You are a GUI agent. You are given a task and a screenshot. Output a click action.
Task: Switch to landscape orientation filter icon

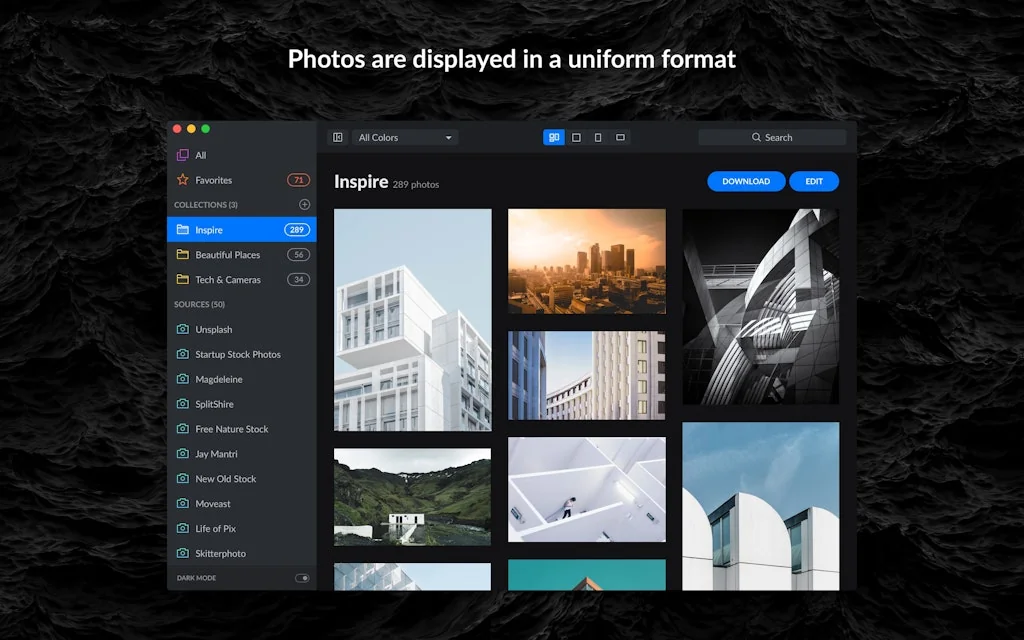click(x=620, y=138)
